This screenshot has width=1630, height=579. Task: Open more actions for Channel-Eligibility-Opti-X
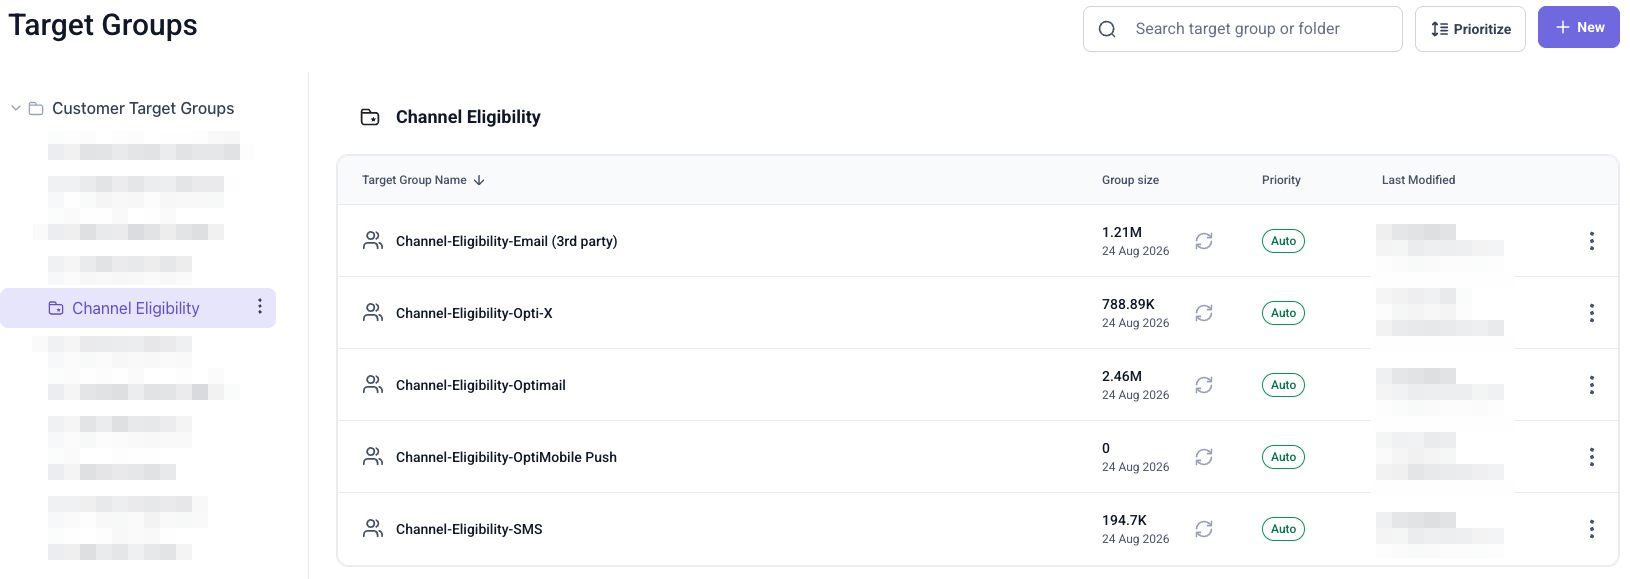[1592, 313]
